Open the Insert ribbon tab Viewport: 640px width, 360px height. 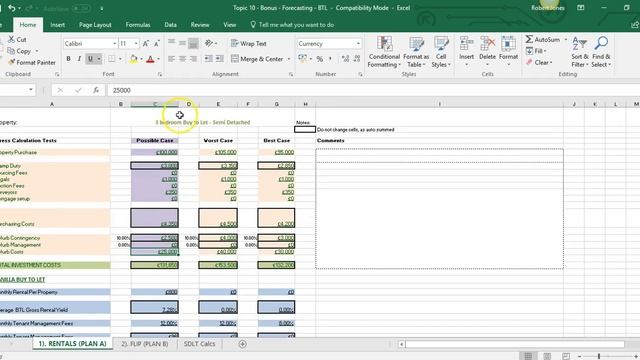pyautogui.click(x=58, y=25)
